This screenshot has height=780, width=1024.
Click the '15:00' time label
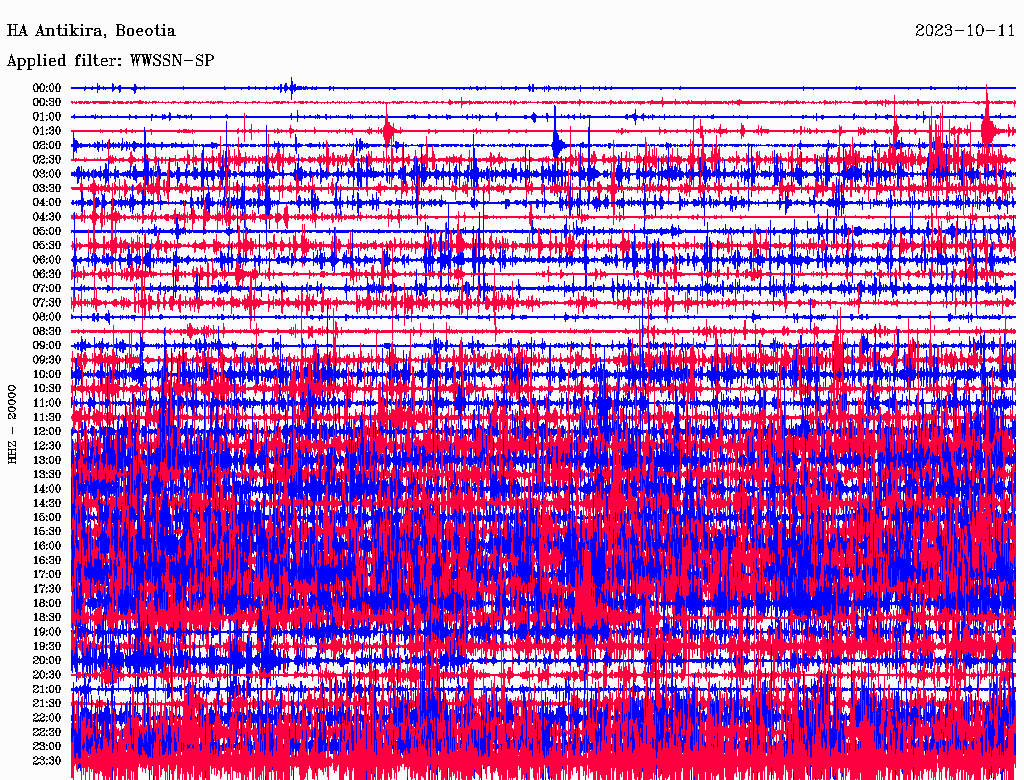coord(47,517)
